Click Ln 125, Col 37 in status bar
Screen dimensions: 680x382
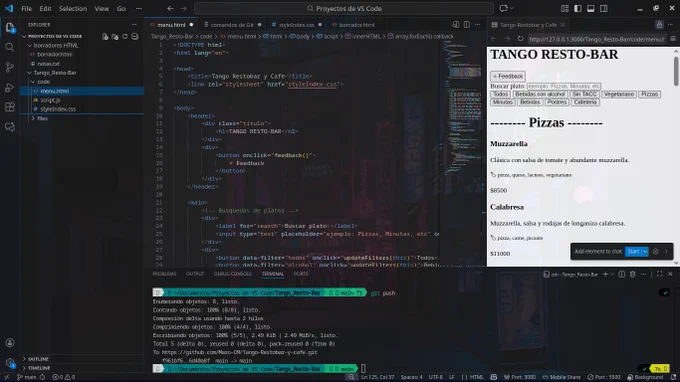(x=378, y=377)
